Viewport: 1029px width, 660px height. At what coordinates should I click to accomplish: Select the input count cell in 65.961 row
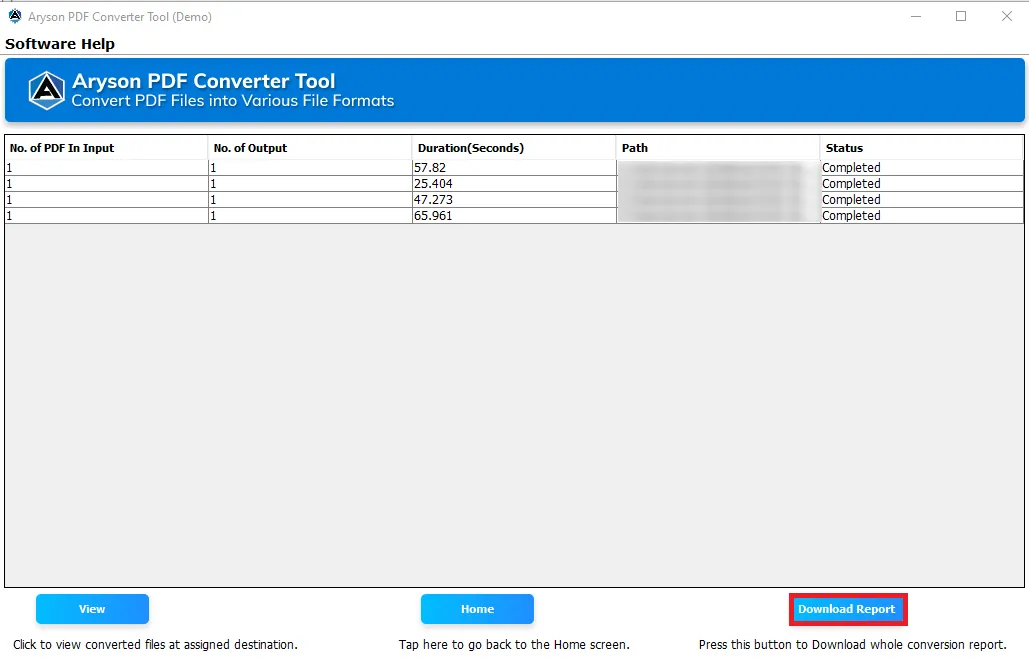(x=106, y=215)
